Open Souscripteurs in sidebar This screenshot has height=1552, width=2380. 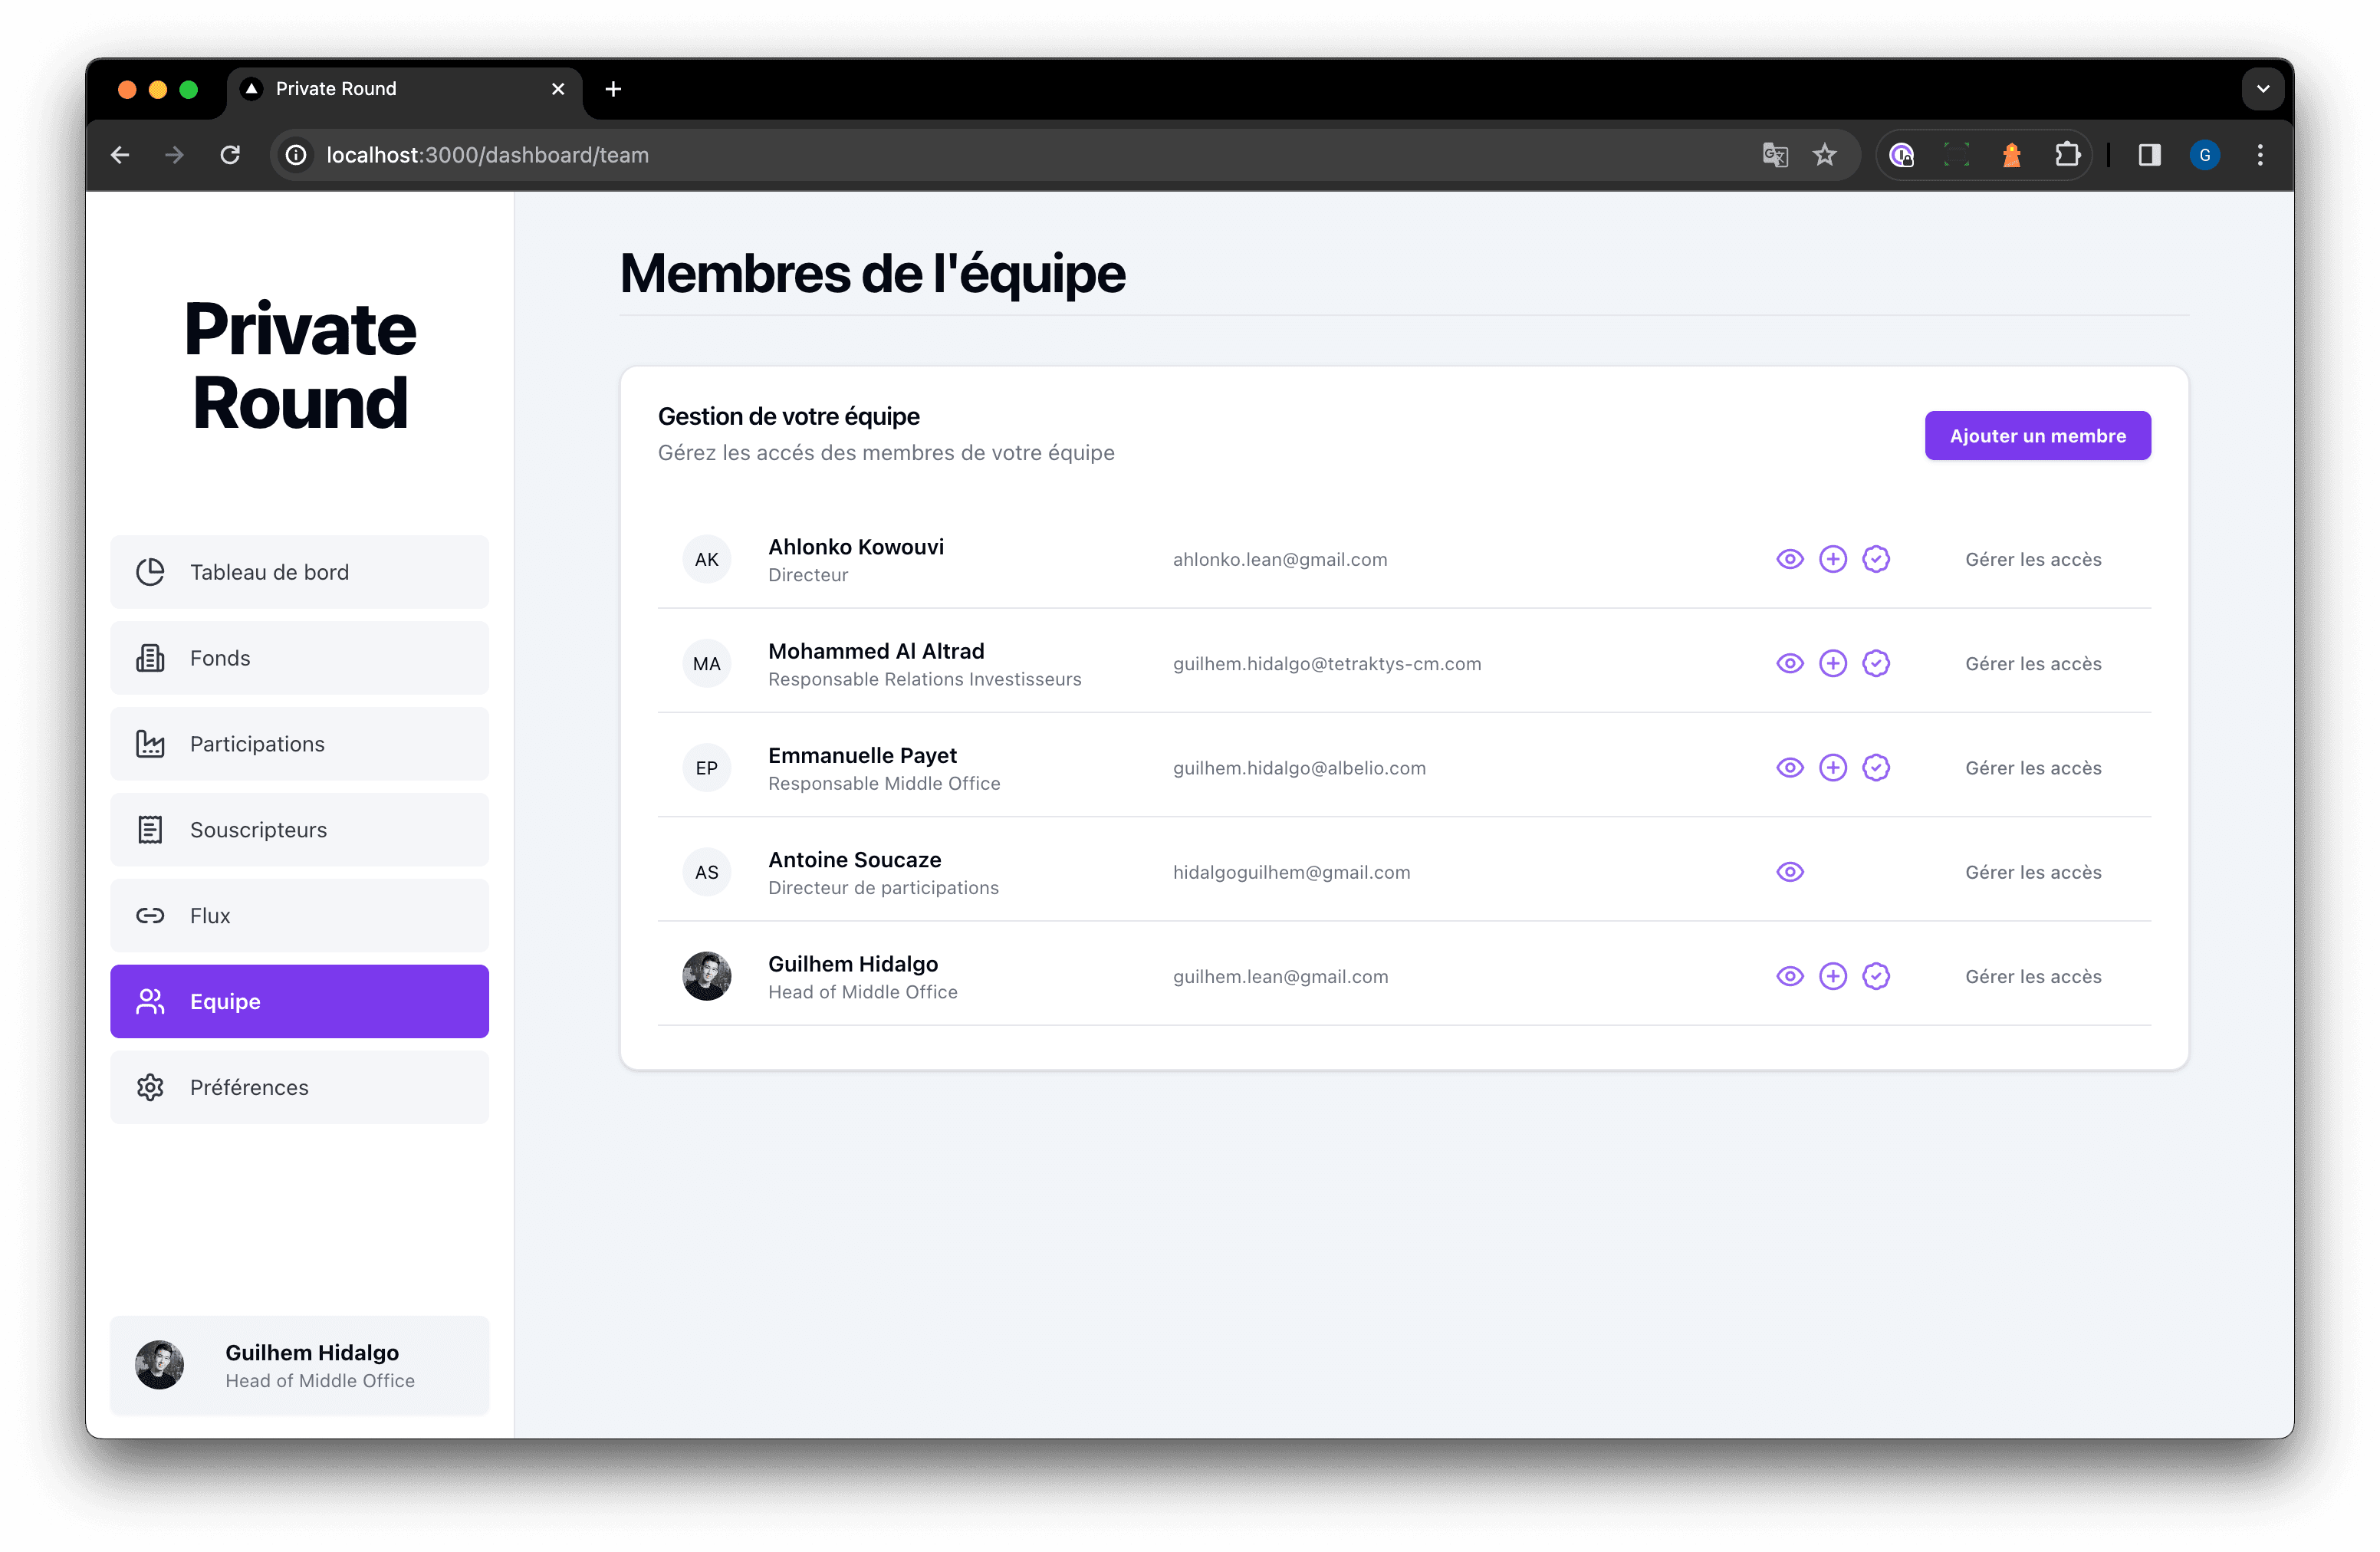[299, 830]
